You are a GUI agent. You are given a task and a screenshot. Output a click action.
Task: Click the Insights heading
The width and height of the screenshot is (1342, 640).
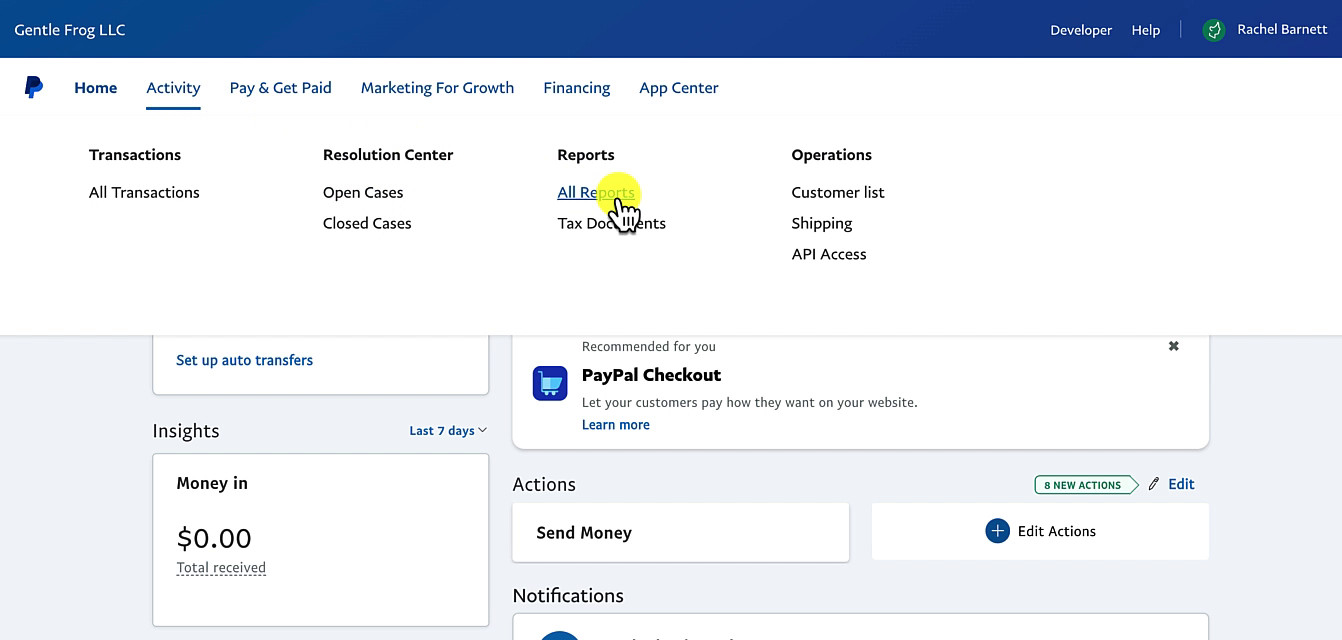click(186, 431)
